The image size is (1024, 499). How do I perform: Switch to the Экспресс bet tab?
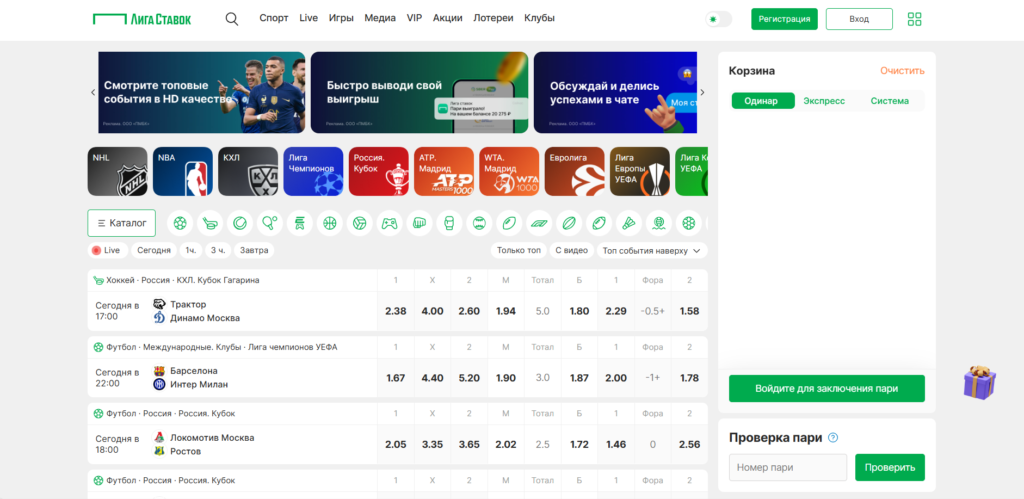pyautogui.click(x=824, y=101)
